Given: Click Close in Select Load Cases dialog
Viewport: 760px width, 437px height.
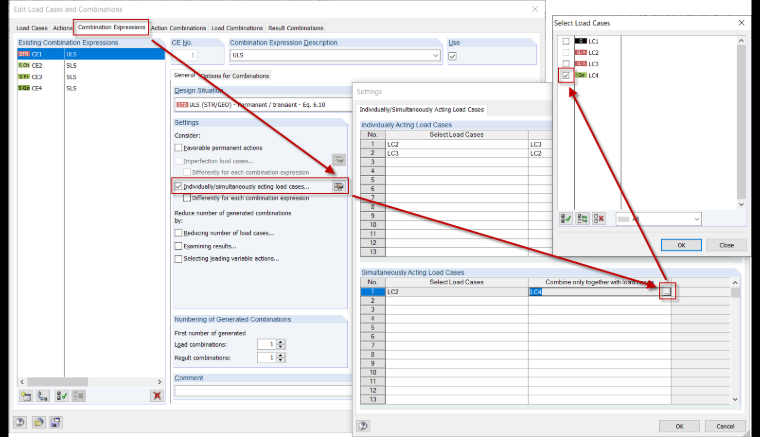Looking at the screenshot, I should pos(726,245).
